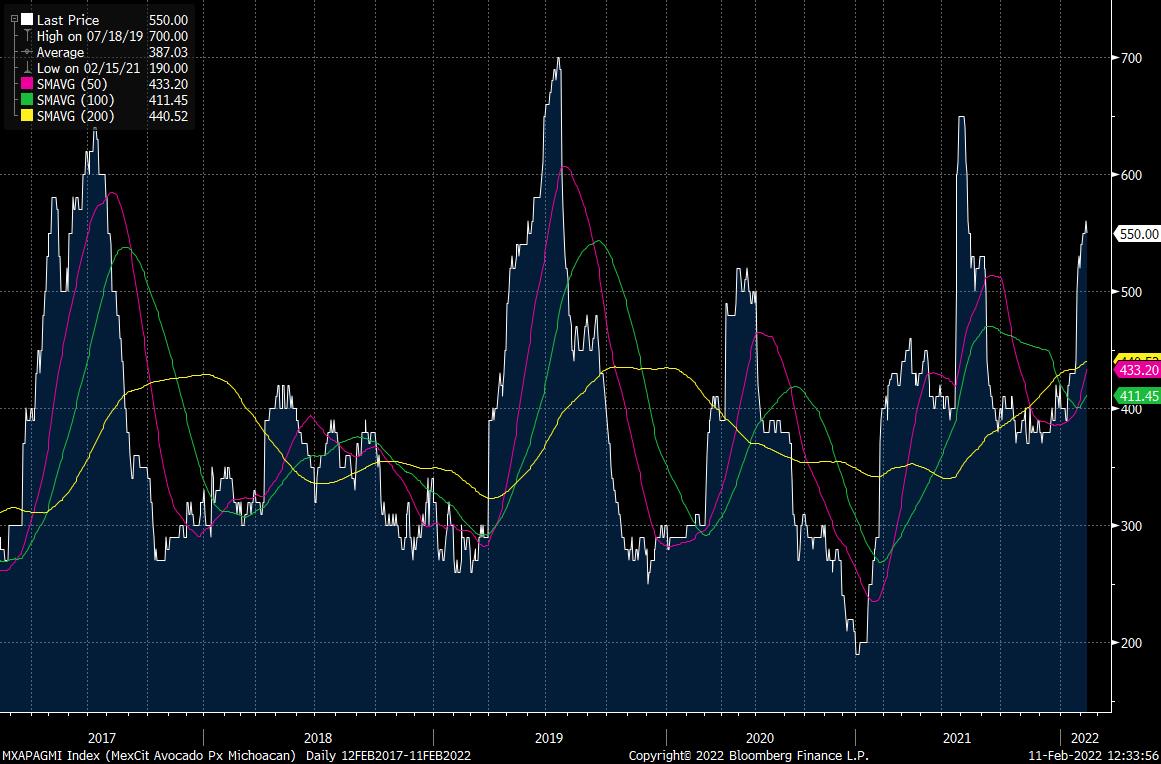Click the Average marker icon in legend
This screenshot has width=1161, height=764.
[27, 52]
